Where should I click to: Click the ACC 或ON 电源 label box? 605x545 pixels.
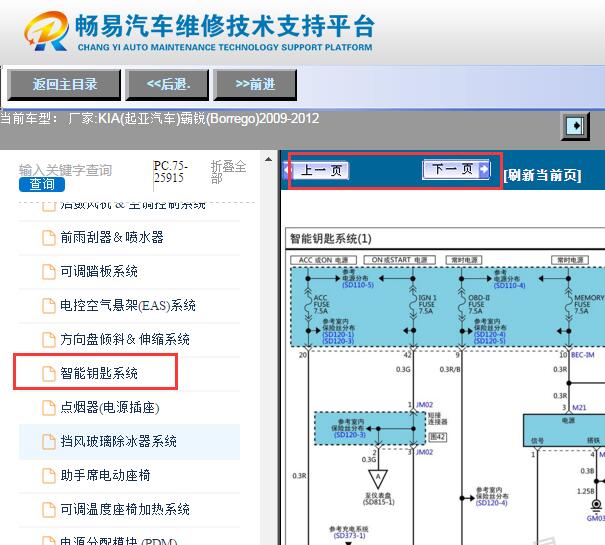click(x=323, y=260)
